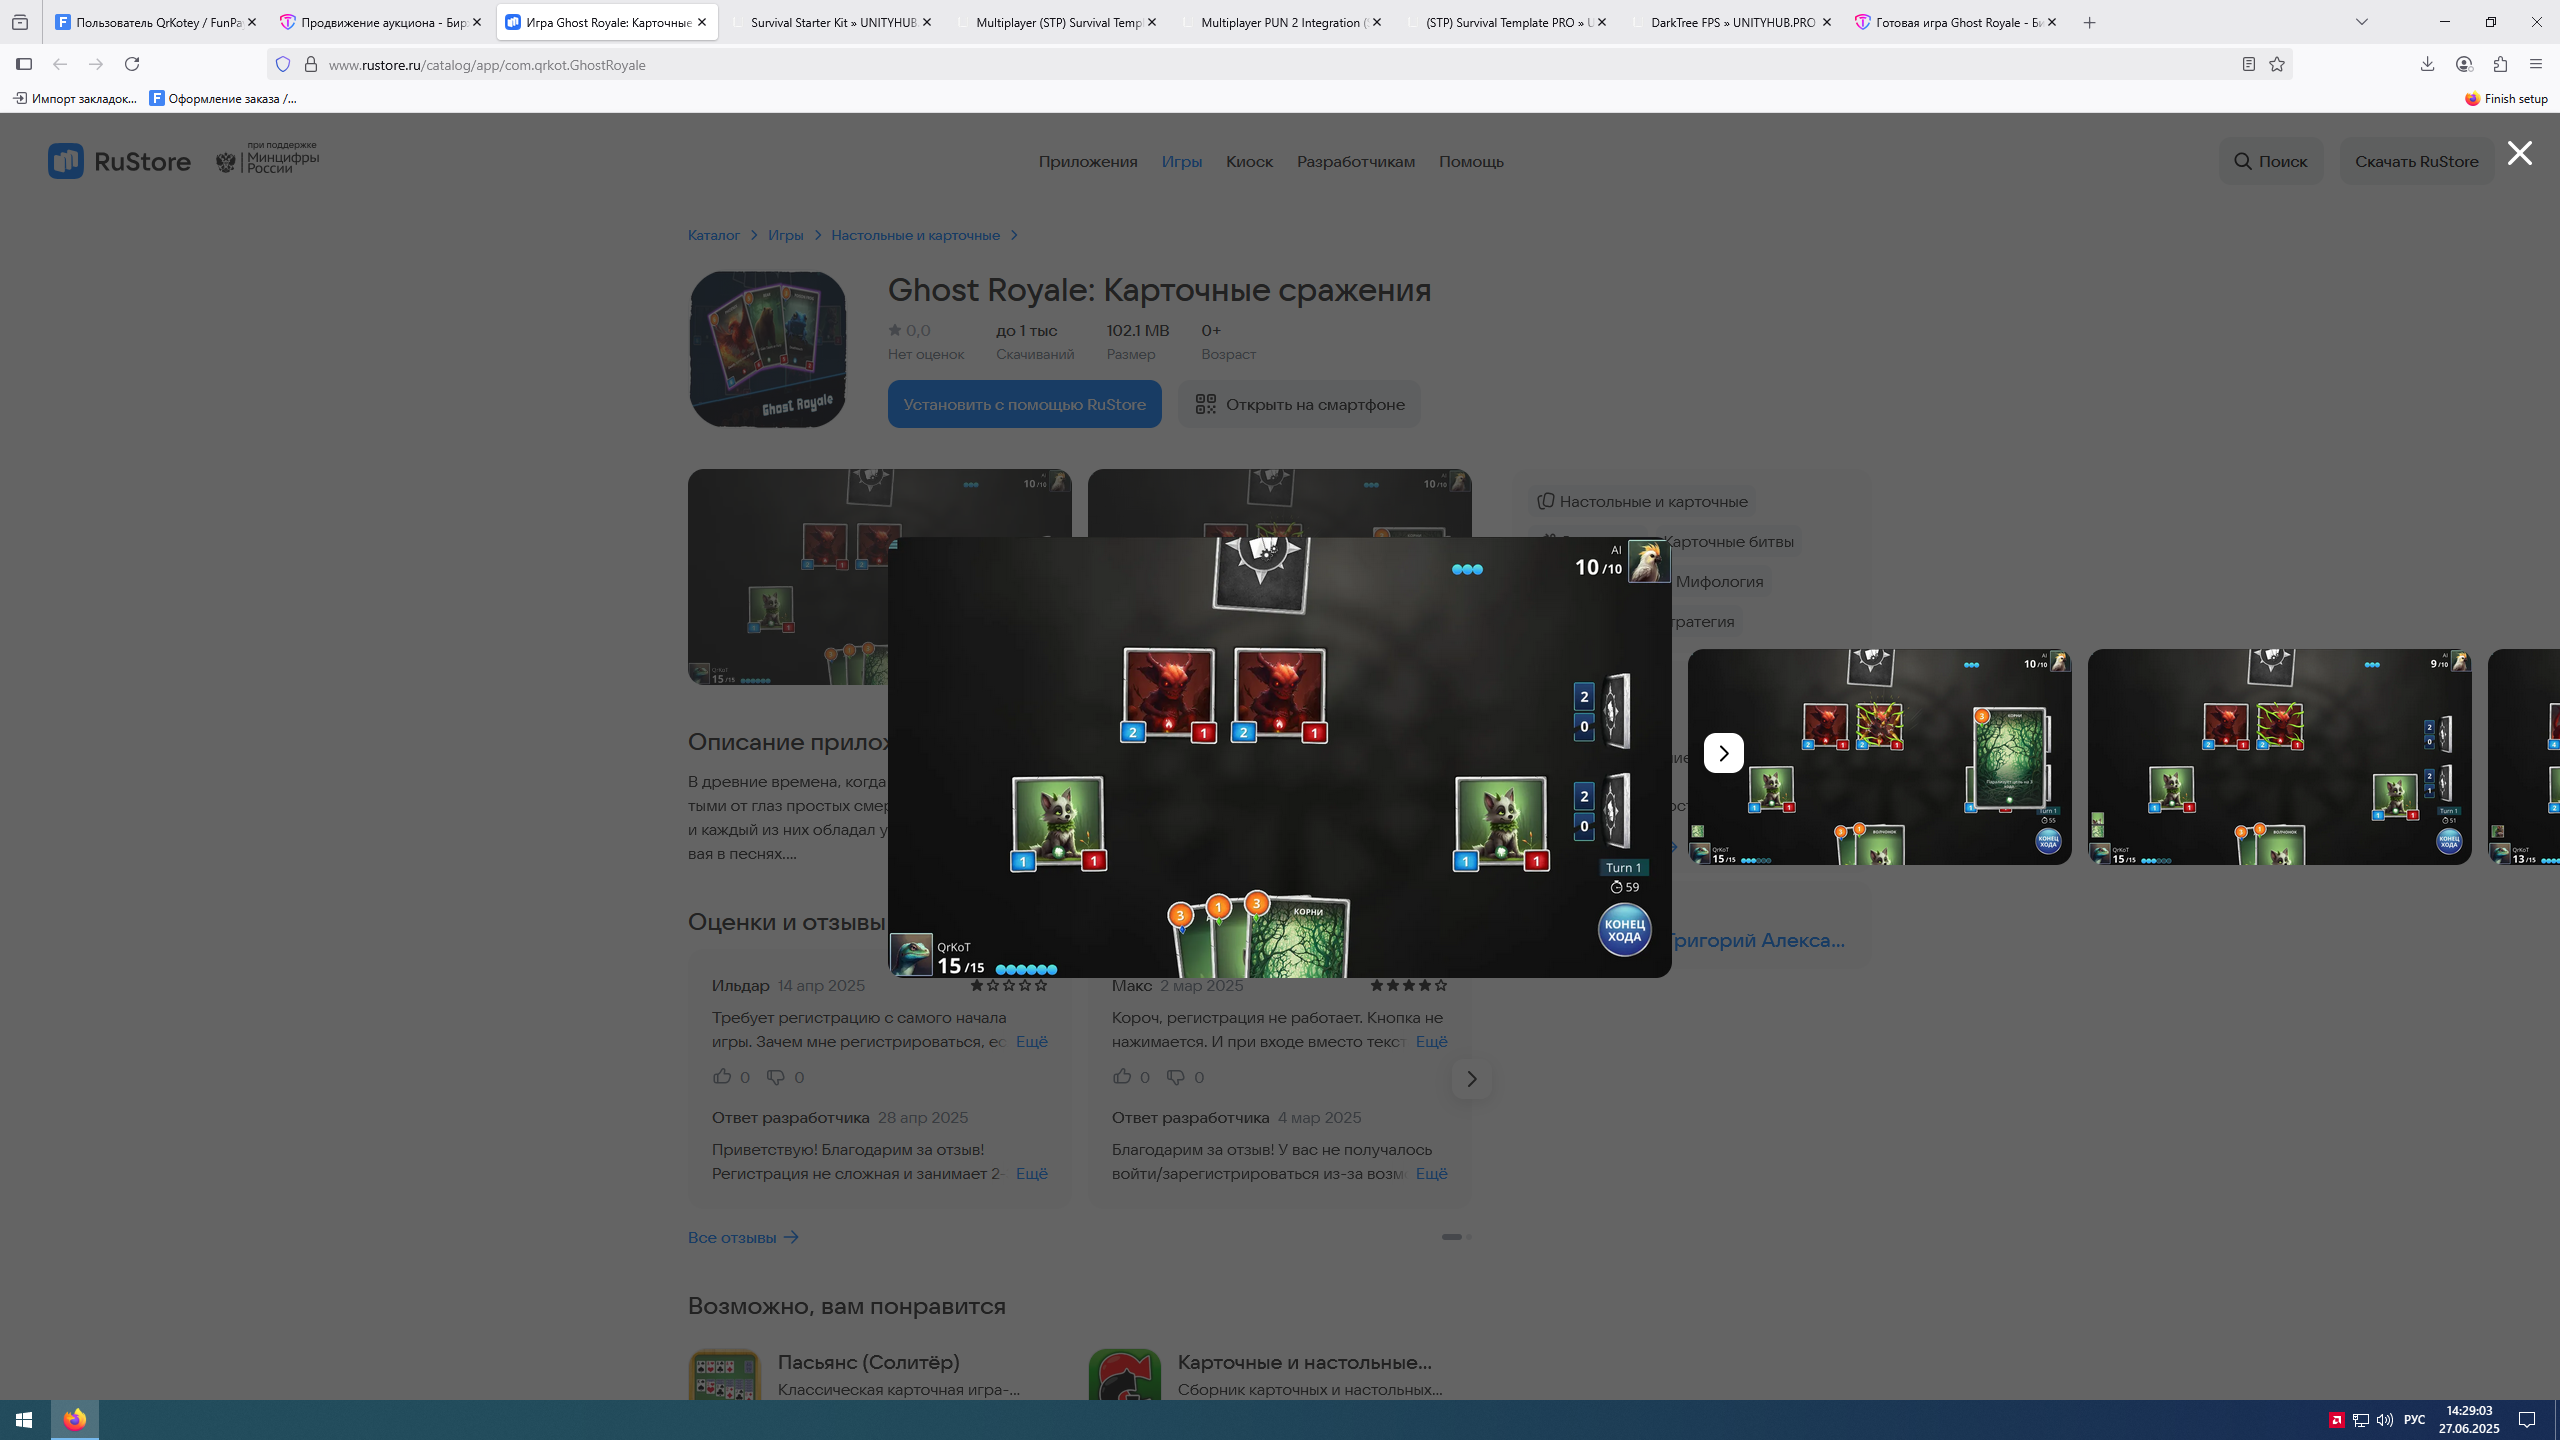Open the Firefox account icon
Screen dimensions: 2560x1440
coord(2464,64)
